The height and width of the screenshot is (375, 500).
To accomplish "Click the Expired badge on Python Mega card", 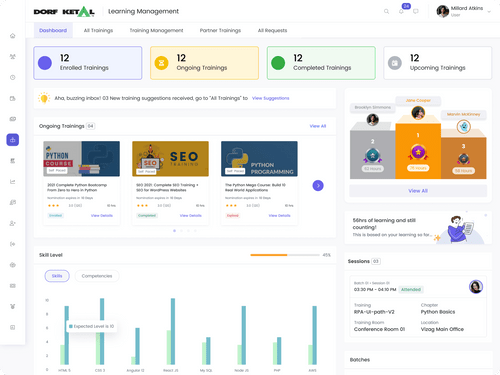I will tap(233, 216).
